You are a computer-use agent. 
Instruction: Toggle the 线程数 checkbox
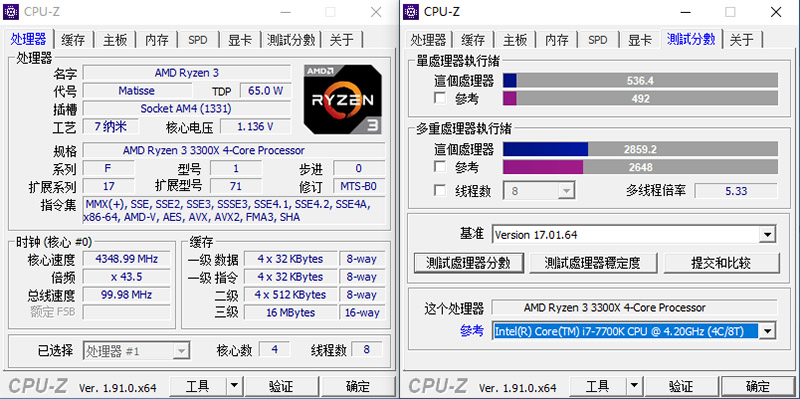point(440,191)
